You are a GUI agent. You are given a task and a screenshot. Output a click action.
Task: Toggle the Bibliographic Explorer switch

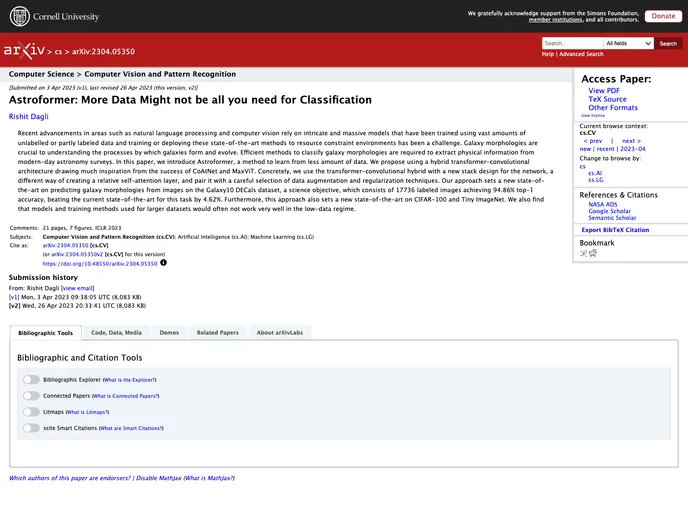tap(31, 380)
